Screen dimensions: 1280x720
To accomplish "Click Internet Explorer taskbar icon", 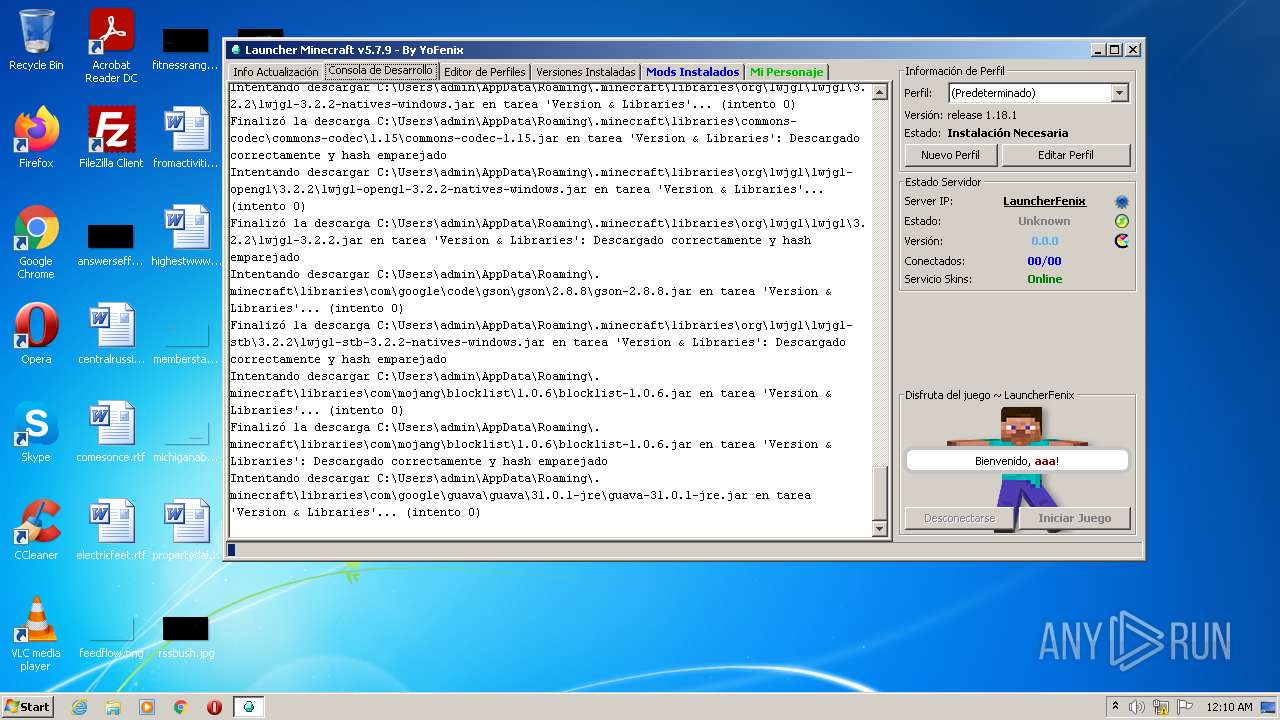I will coord(80,707).
